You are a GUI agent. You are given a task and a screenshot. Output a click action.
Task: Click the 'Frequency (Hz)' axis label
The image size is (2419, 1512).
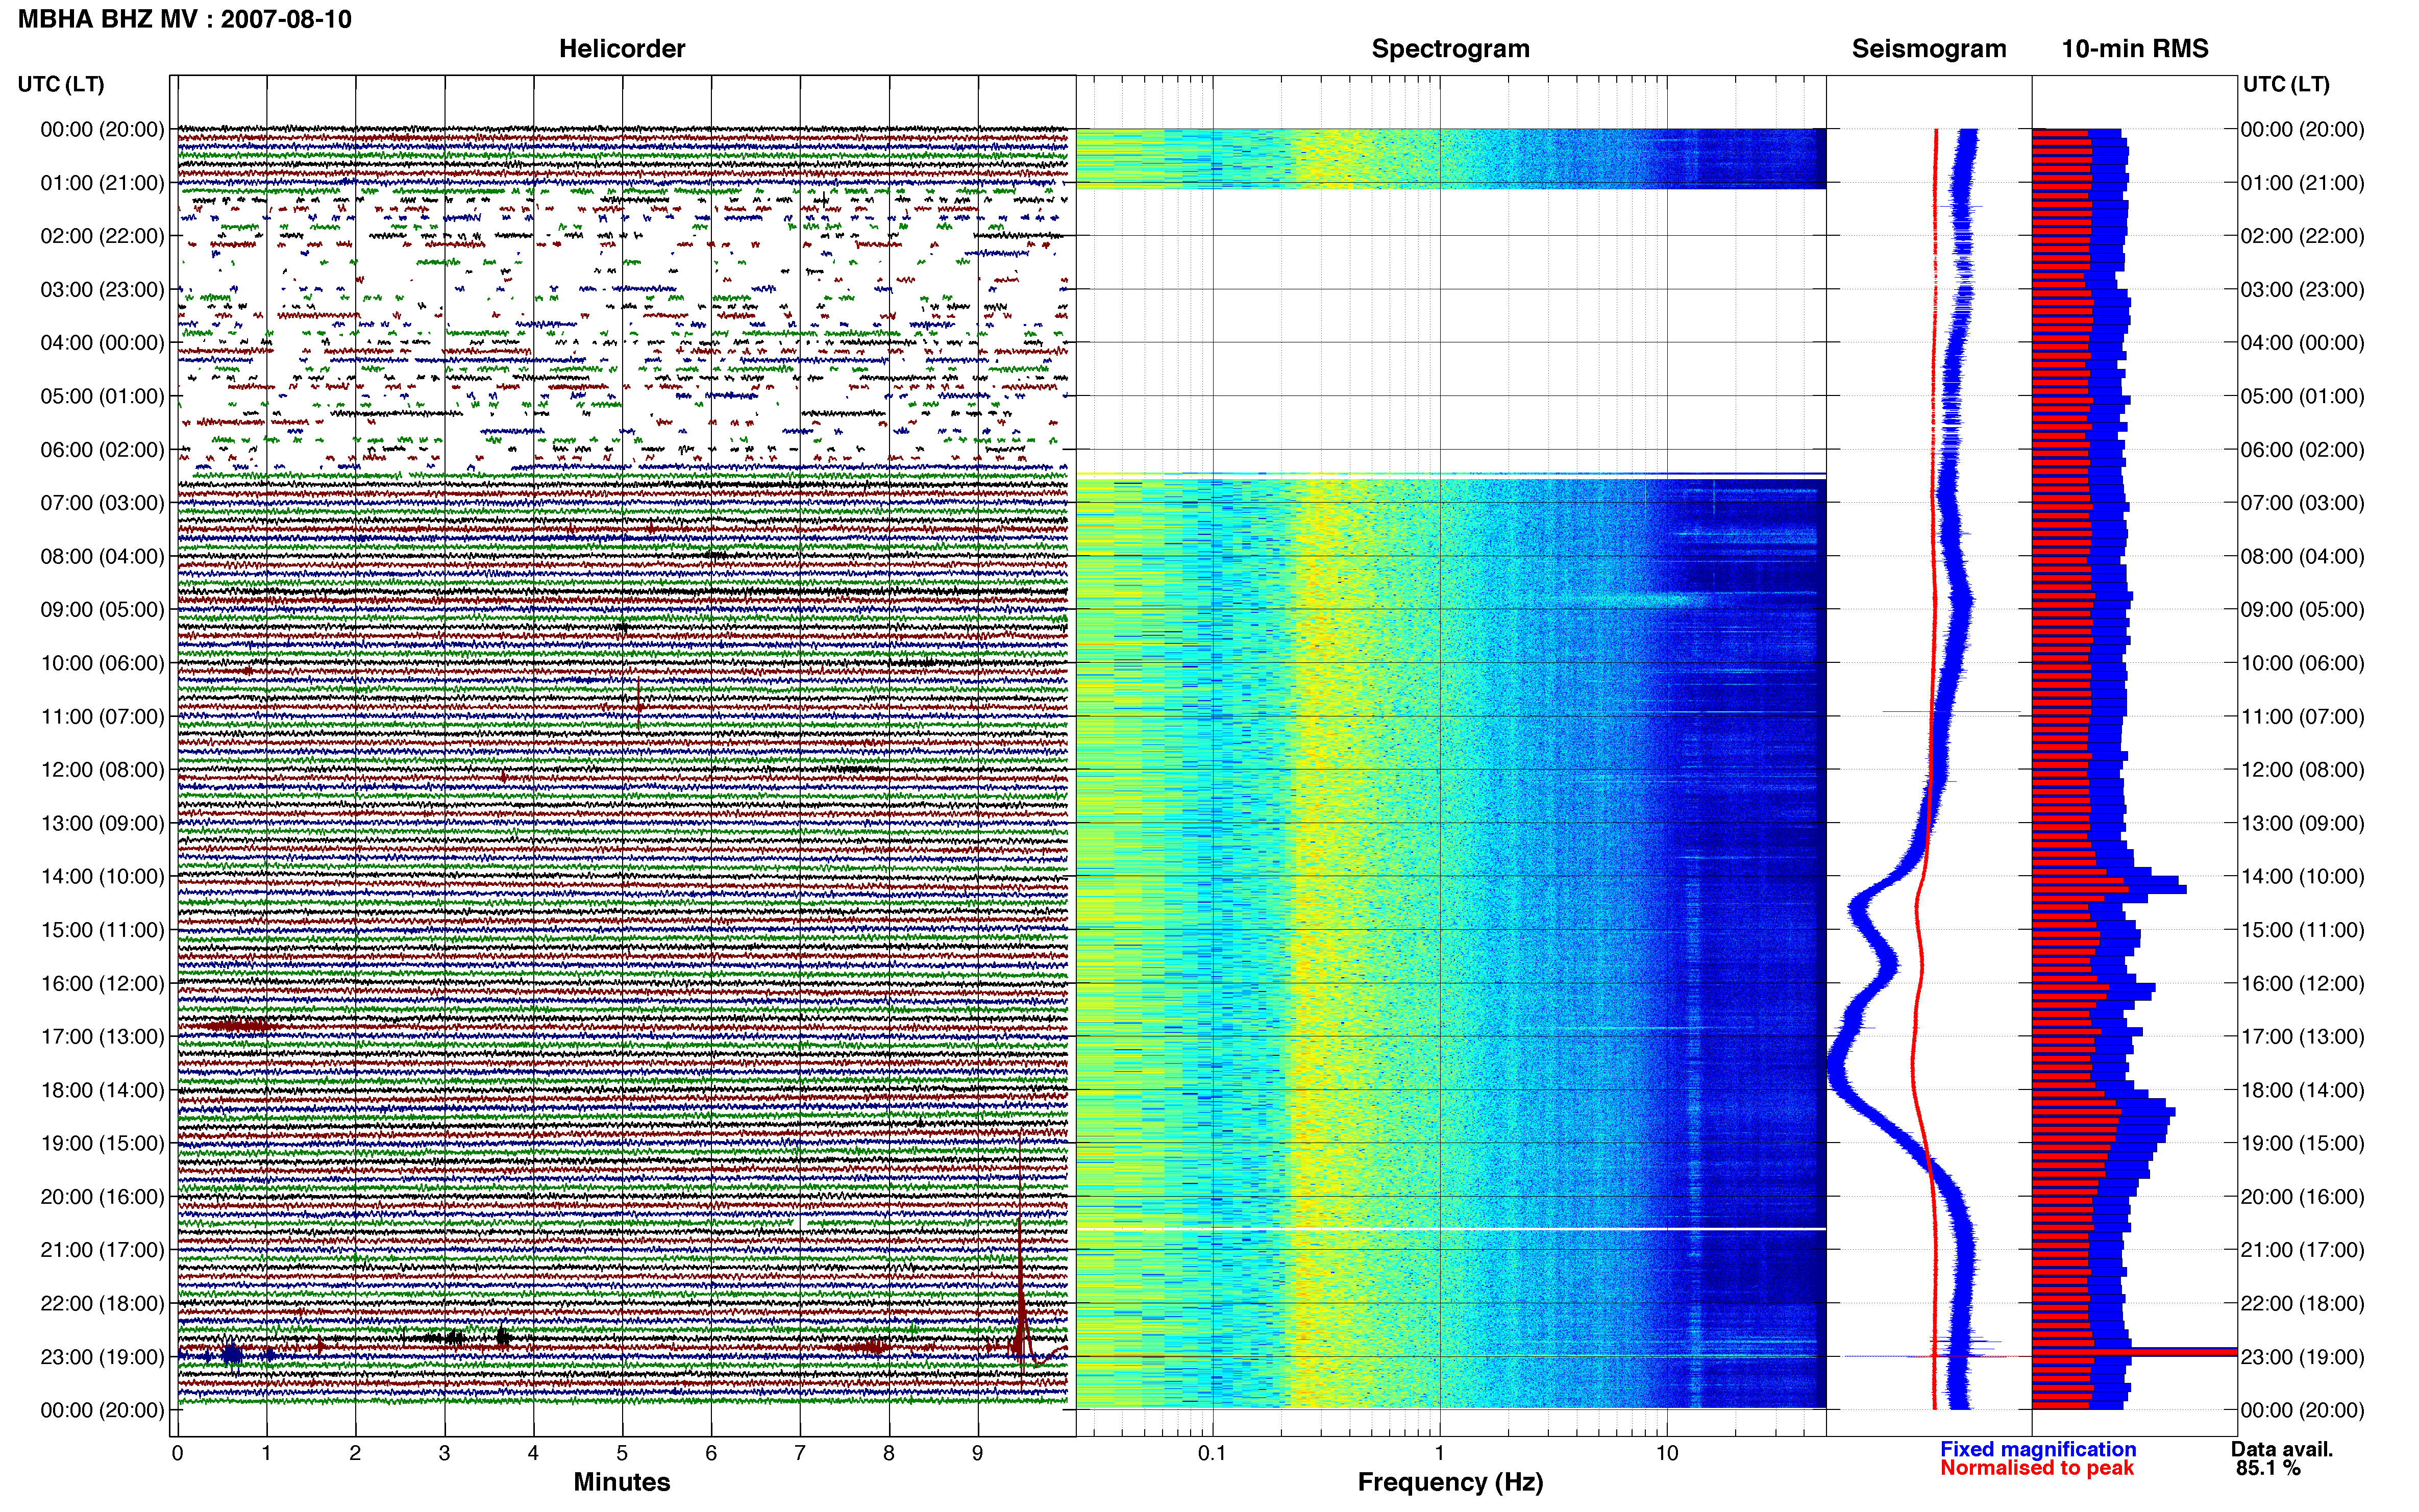point(1450,1482)
